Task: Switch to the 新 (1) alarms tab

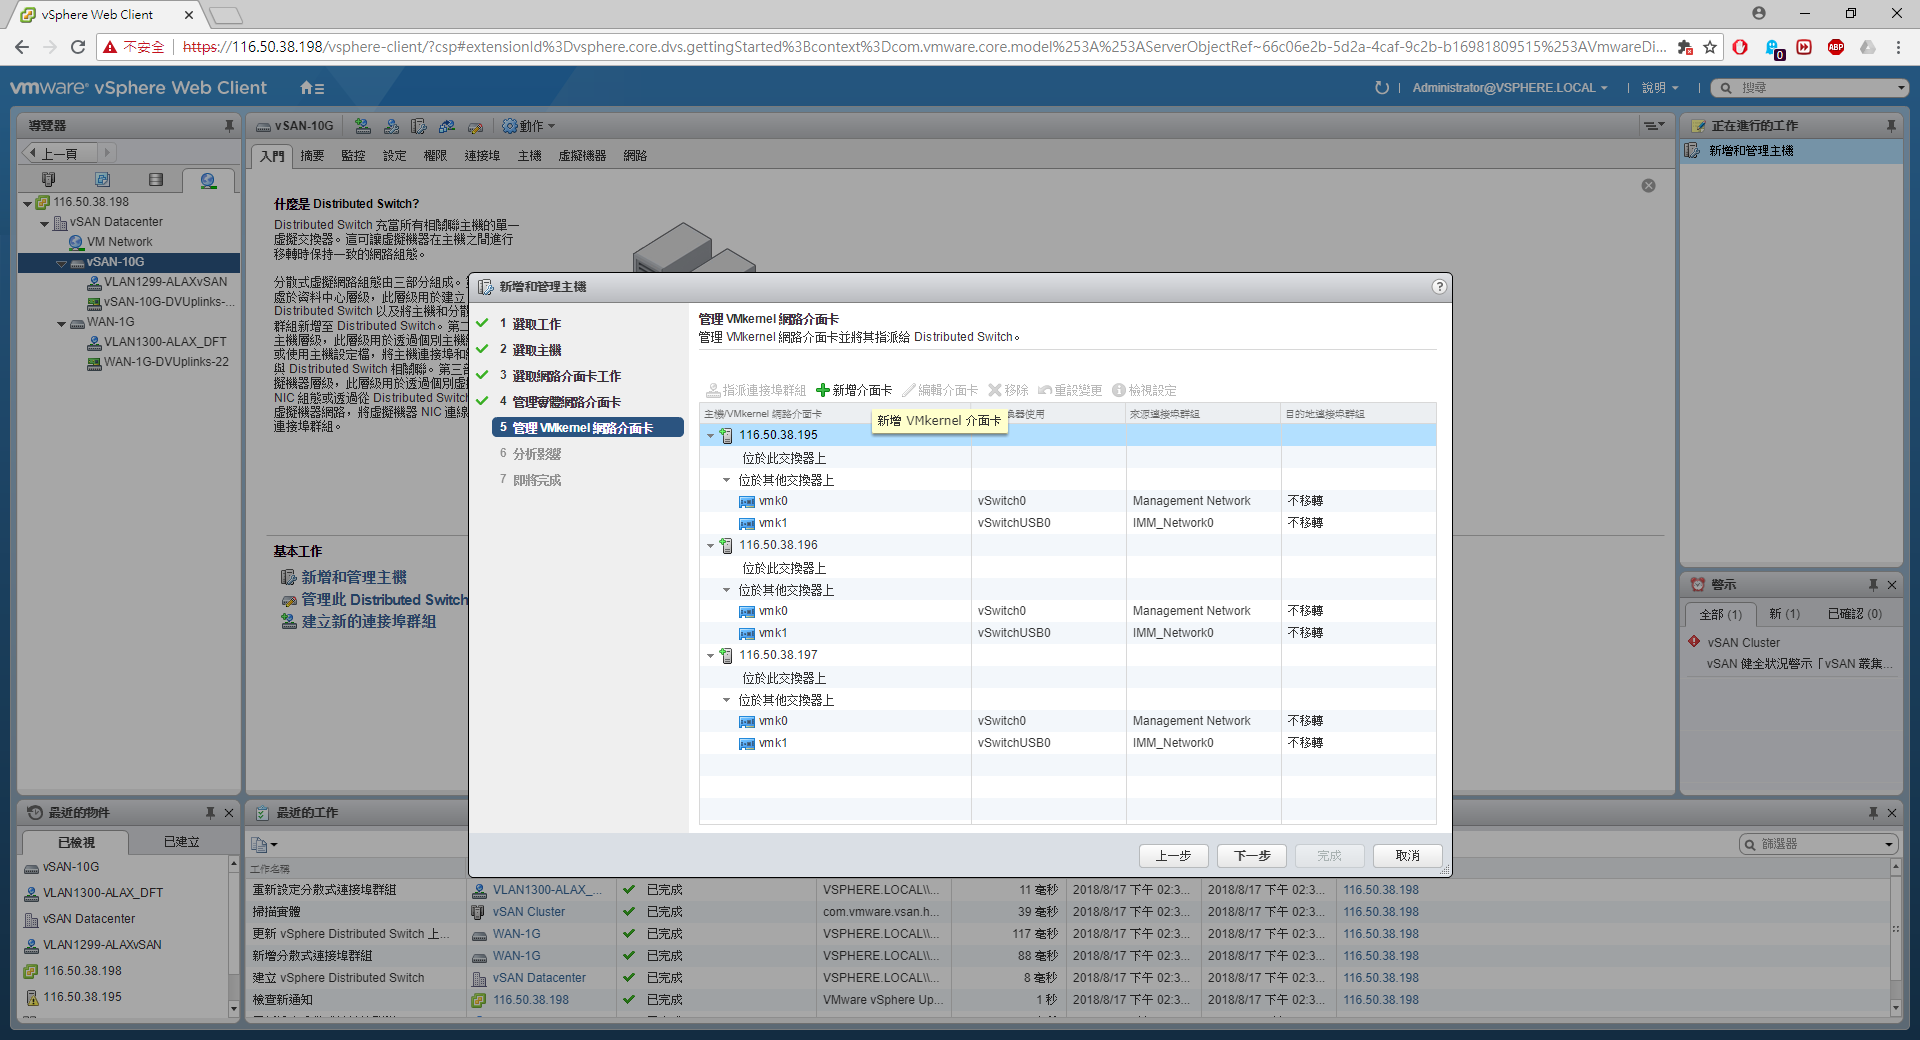Action: (1784, 614)
